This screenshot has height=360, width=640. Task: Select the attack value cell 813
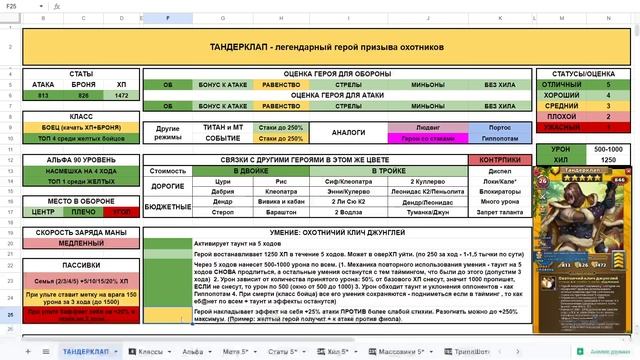click(43, 95)
